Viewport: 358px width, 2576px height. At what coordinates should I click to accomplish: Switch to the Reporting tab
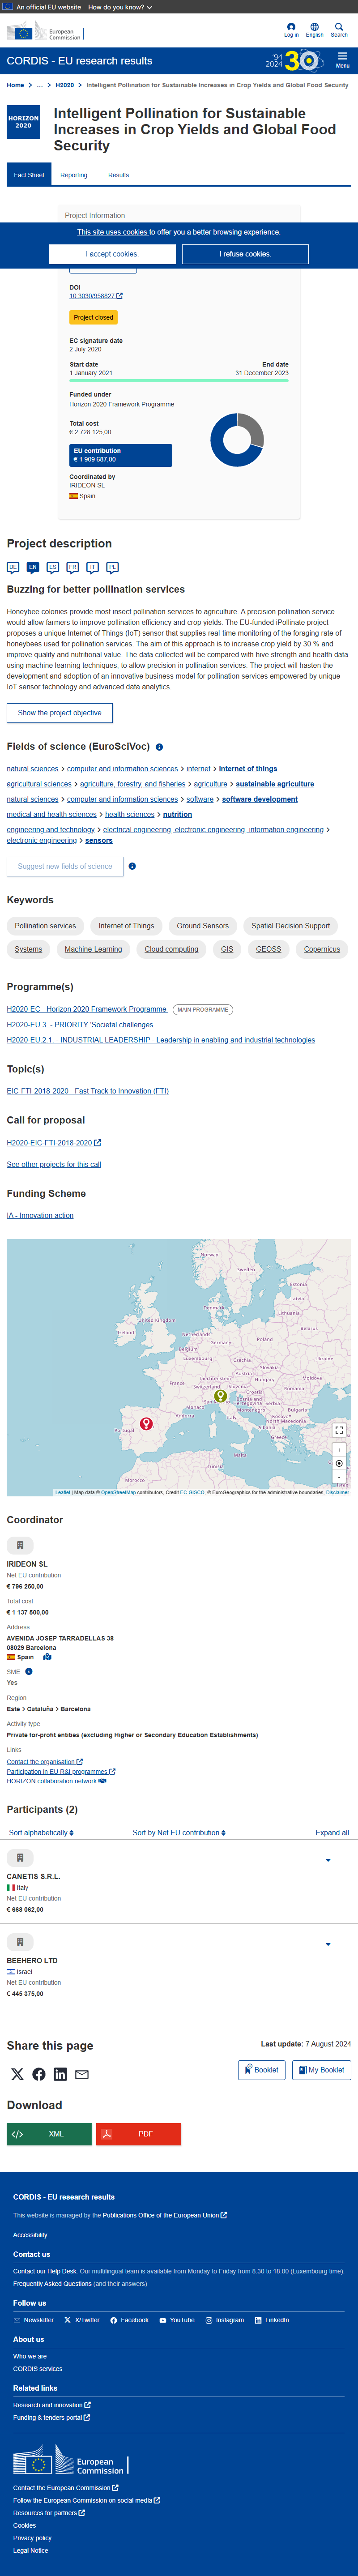pos(74,175)
